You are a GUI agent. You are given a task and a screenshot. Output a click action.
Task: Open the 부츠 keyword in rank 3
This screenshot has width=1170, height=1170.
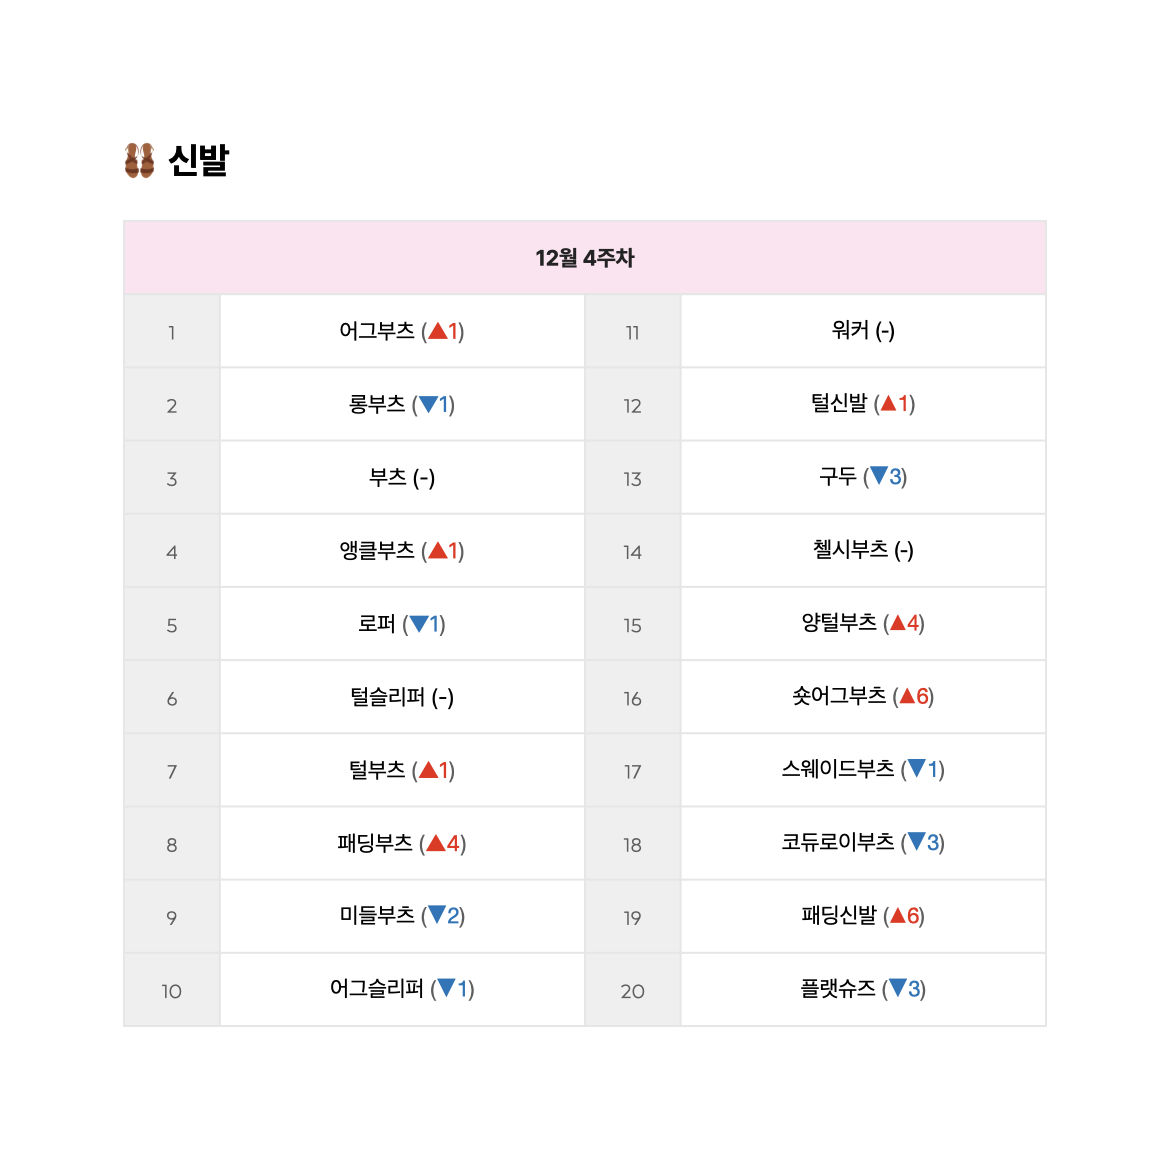coord(388,477)
